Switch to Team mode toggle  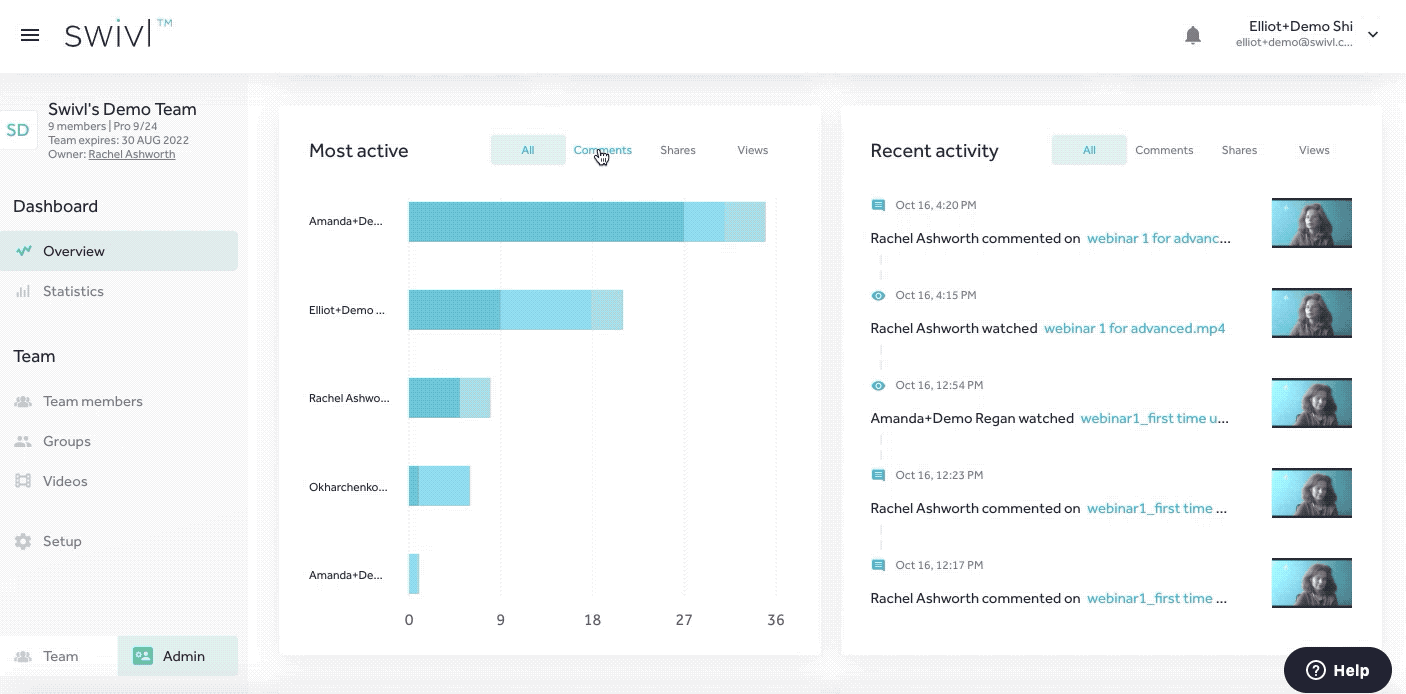point(59,656)
